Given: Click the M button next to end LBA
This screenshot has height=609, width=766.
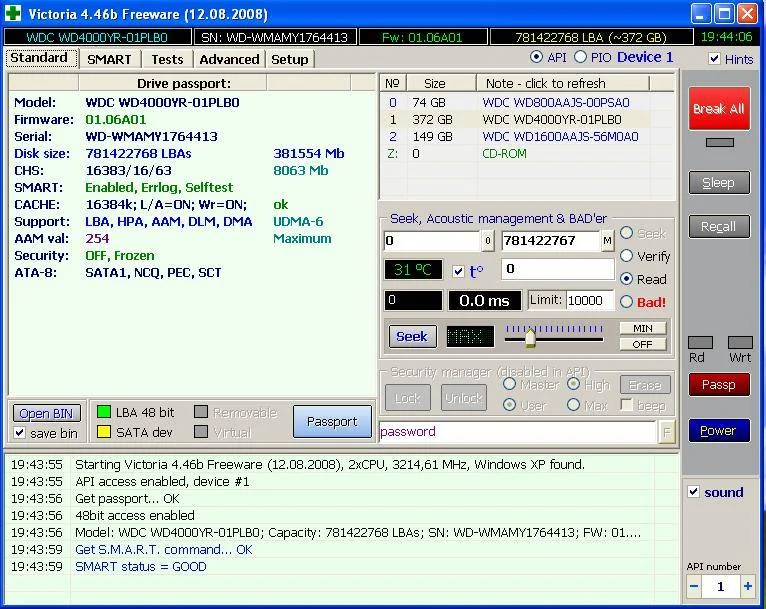Looking at the screenshot, I should tap(607, 241).
